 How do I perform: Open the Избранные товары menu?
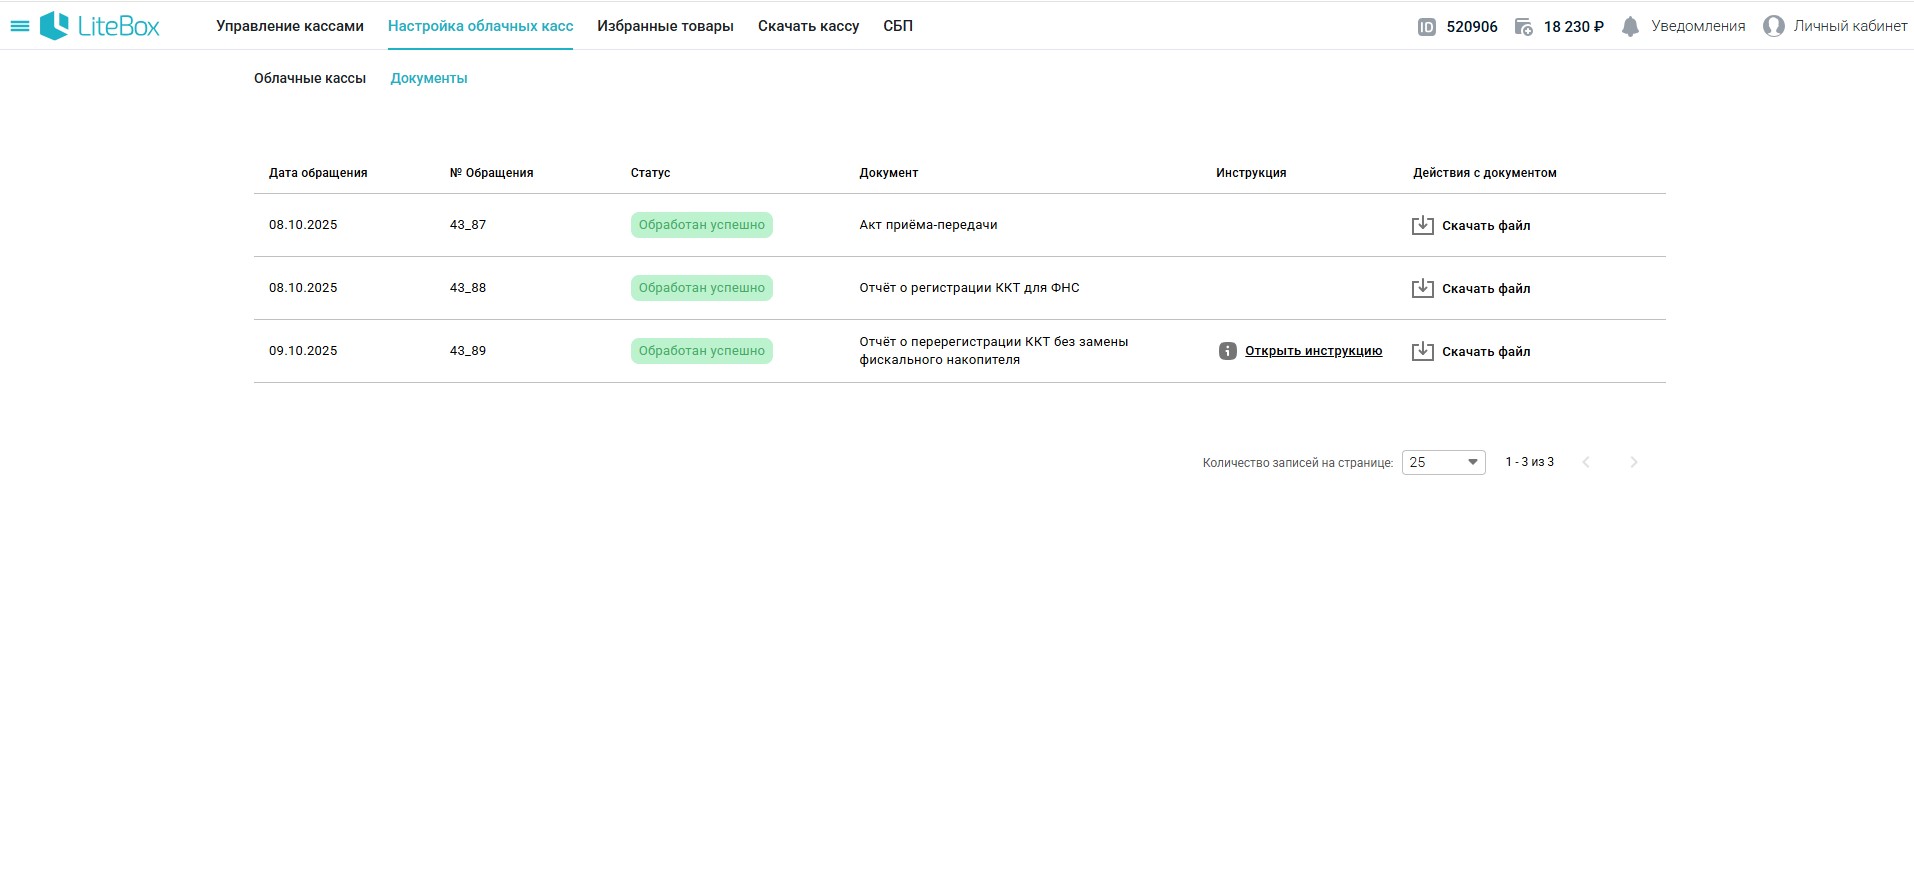665,26
